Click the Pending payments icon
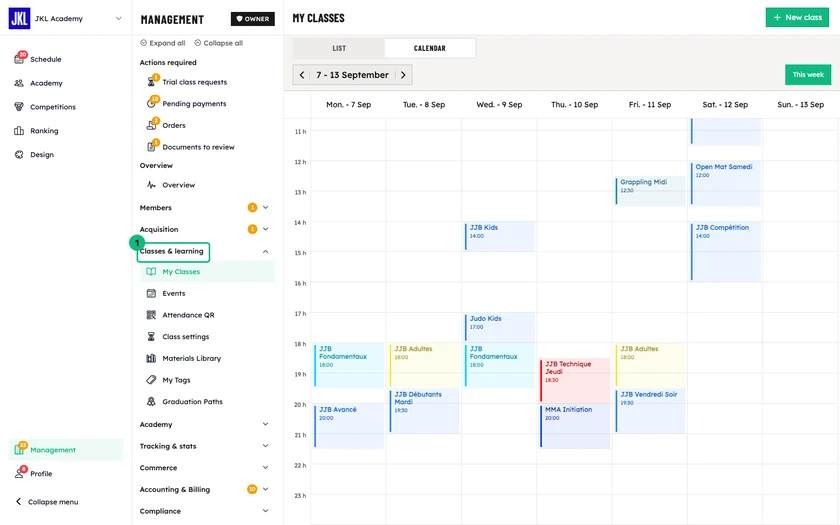 pos(151,103)
